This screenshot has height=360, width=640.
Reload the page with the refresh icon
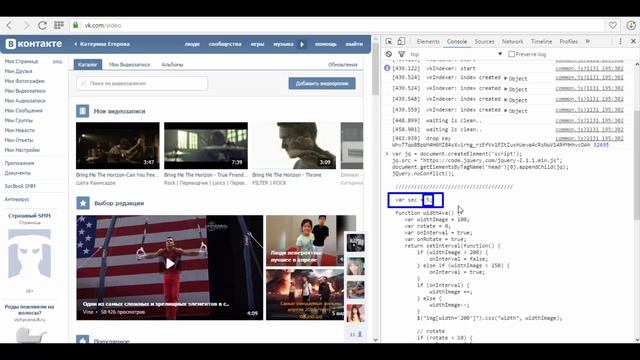coord(42,25)
